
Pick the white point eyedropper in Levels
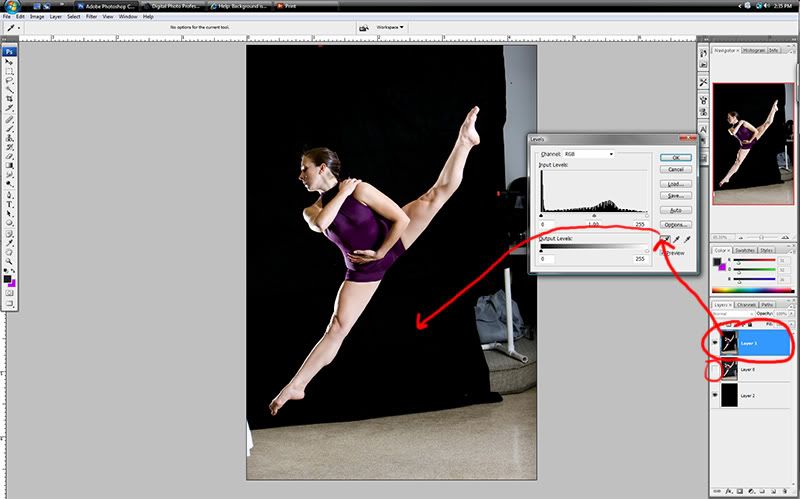pos(688,241)
